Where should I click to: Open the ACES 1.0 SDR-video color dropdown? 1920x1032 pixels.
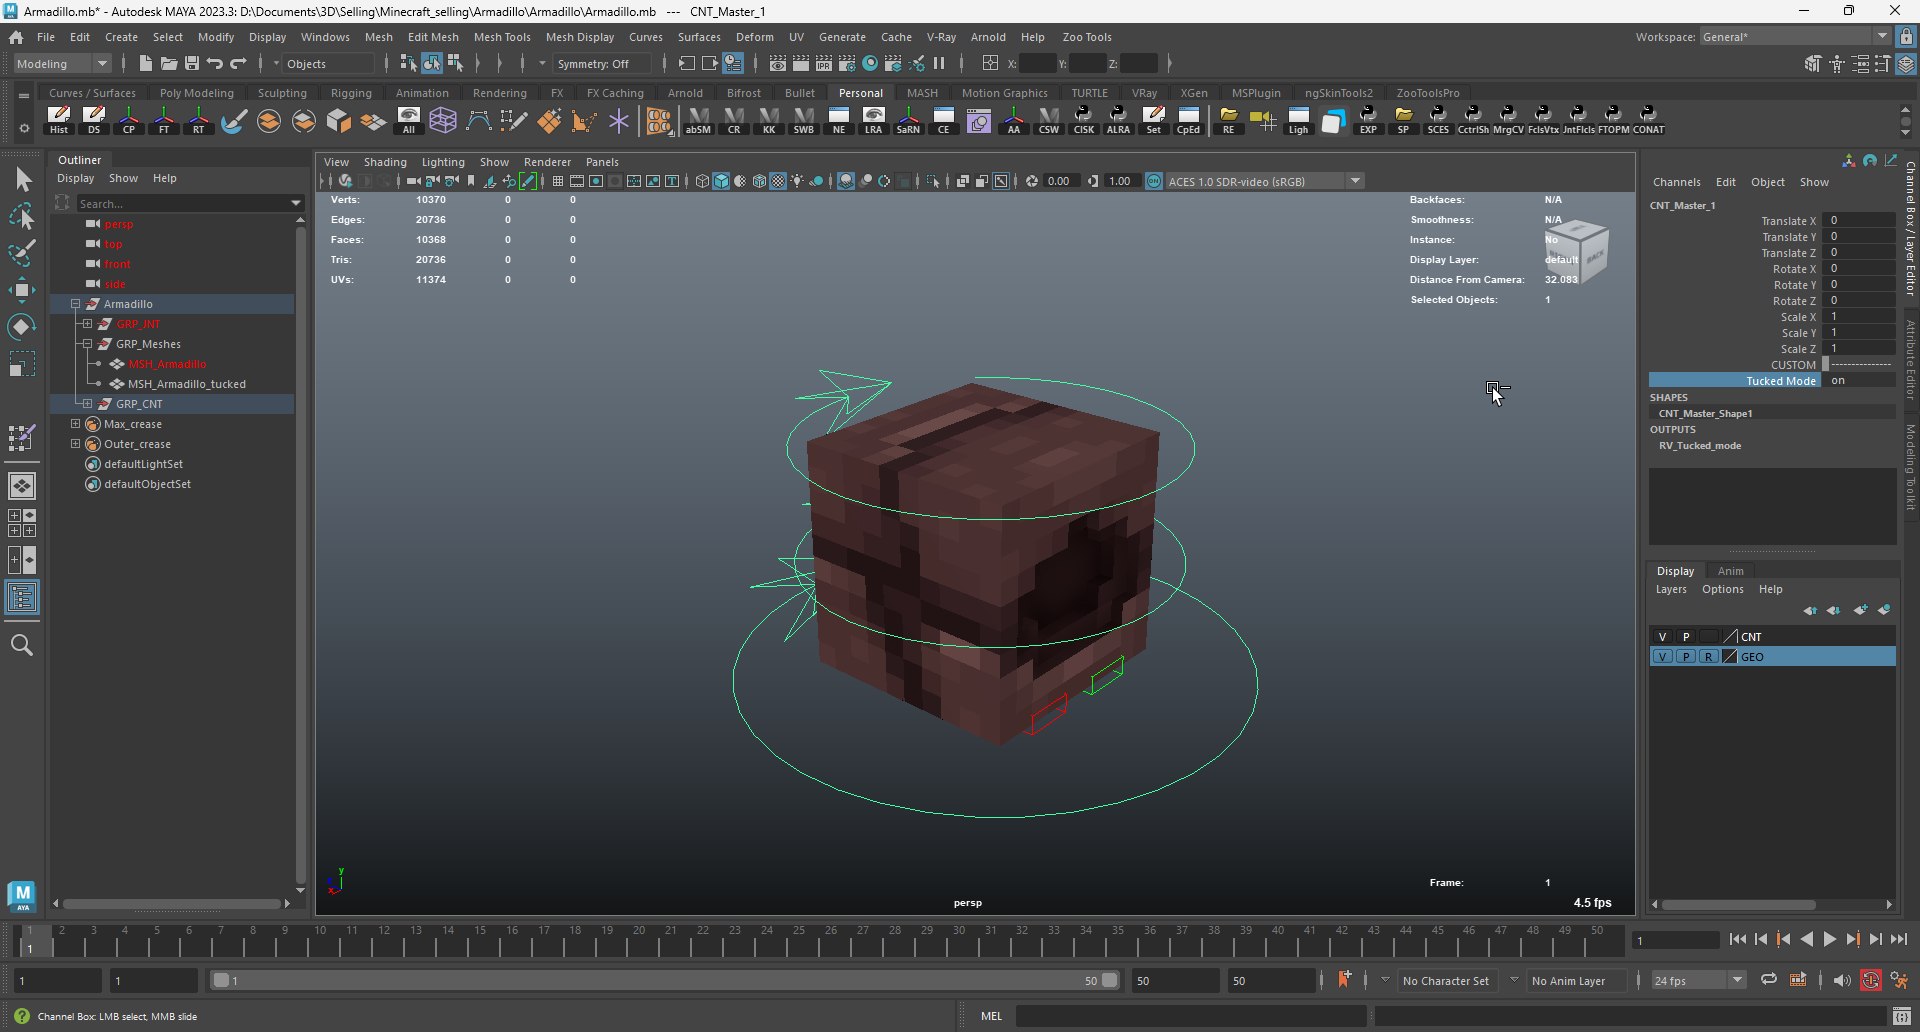coord(1264,181)
